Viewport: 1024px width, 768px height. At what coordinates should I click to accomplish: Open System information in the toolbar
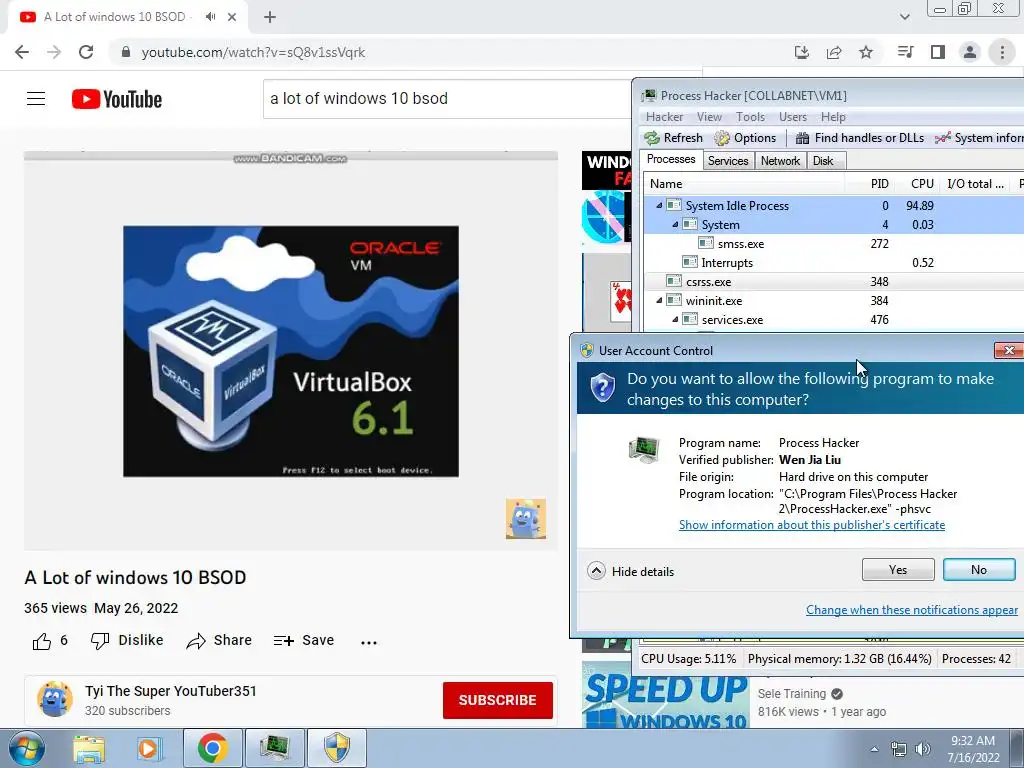[x=980, y=138]
